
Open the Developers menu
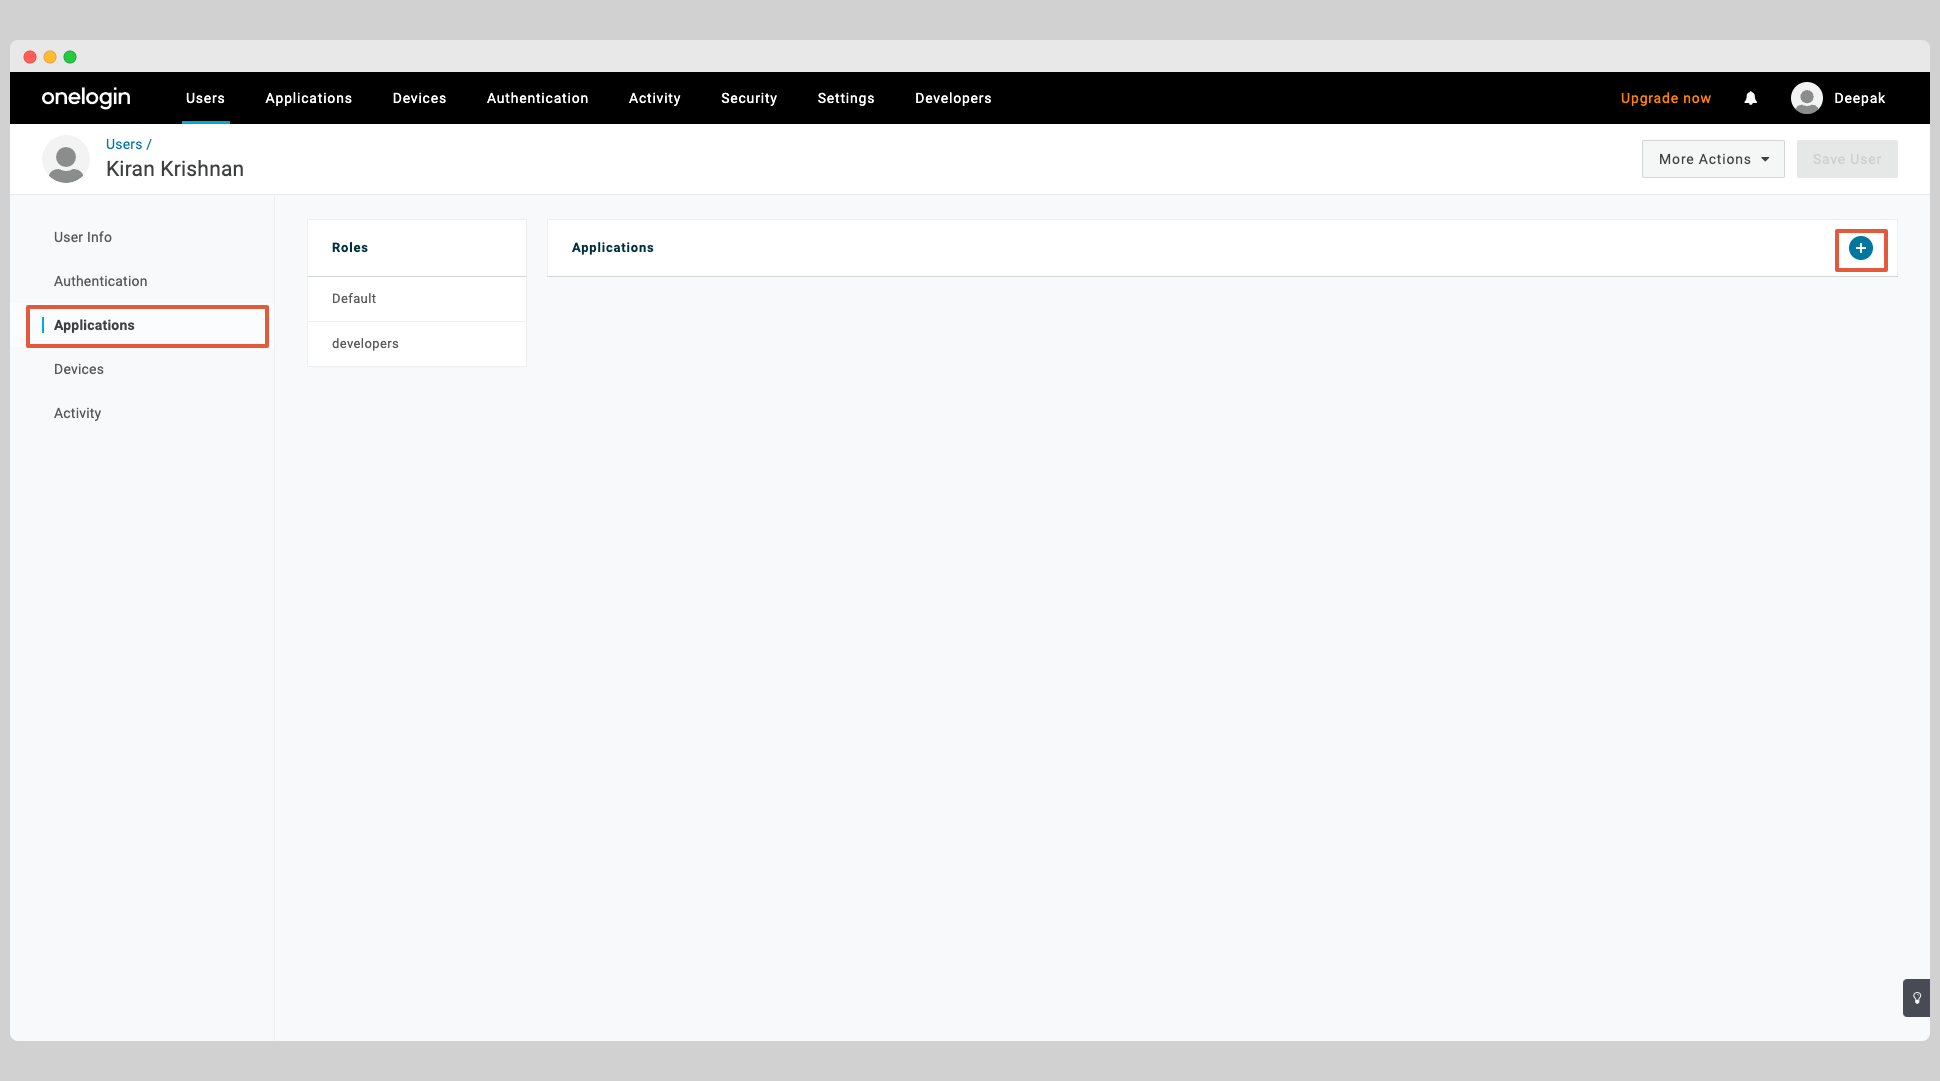tap(952, 98)
